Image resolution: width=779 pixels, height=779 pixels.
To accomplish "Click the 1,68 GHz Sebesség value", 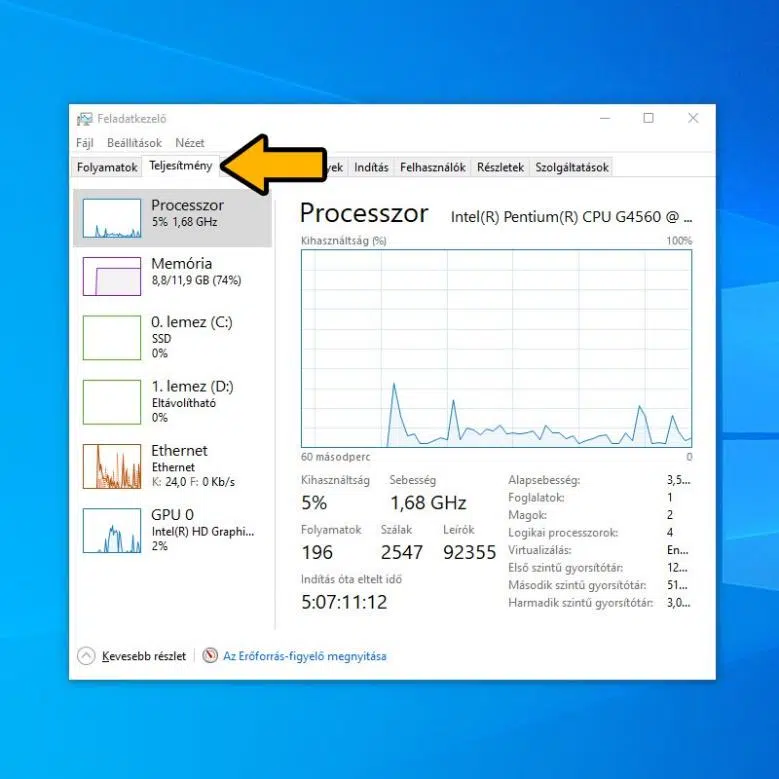I will click(428, 503).
